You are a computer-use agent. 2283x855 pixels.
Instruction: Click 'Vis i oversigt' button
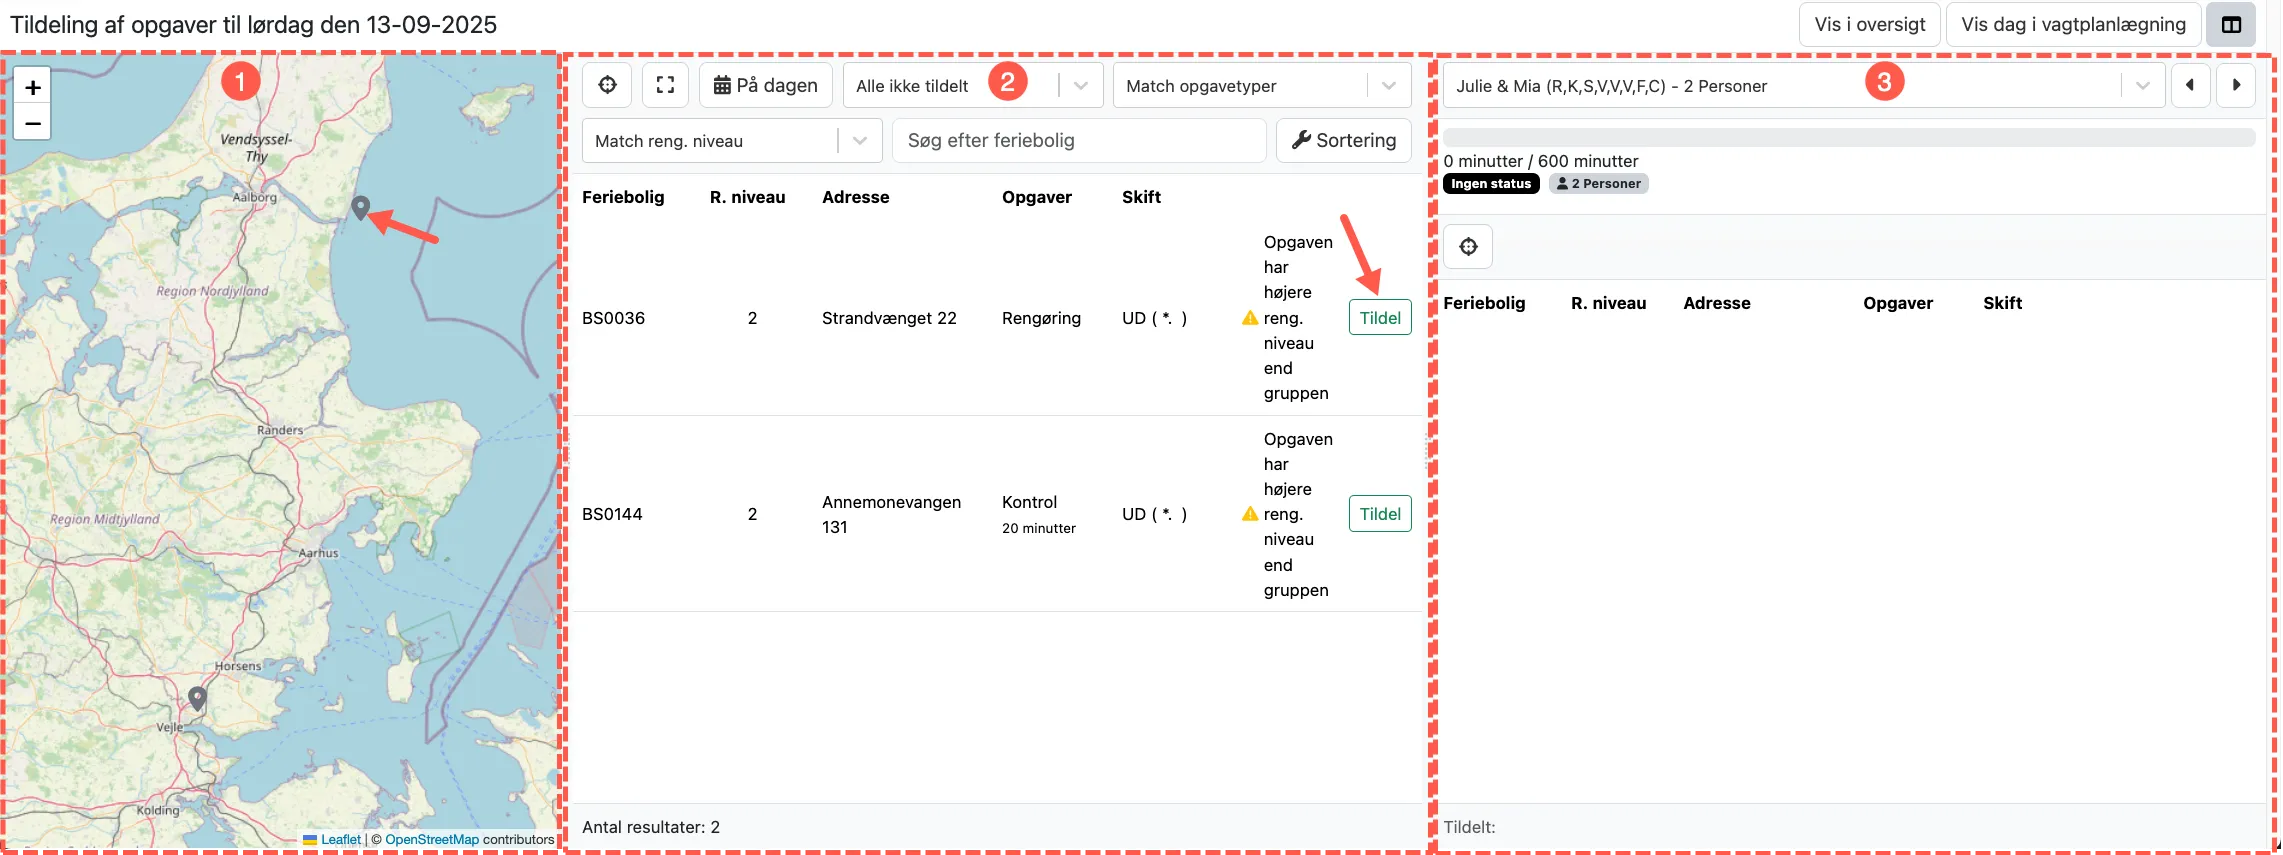(1869, 25)
